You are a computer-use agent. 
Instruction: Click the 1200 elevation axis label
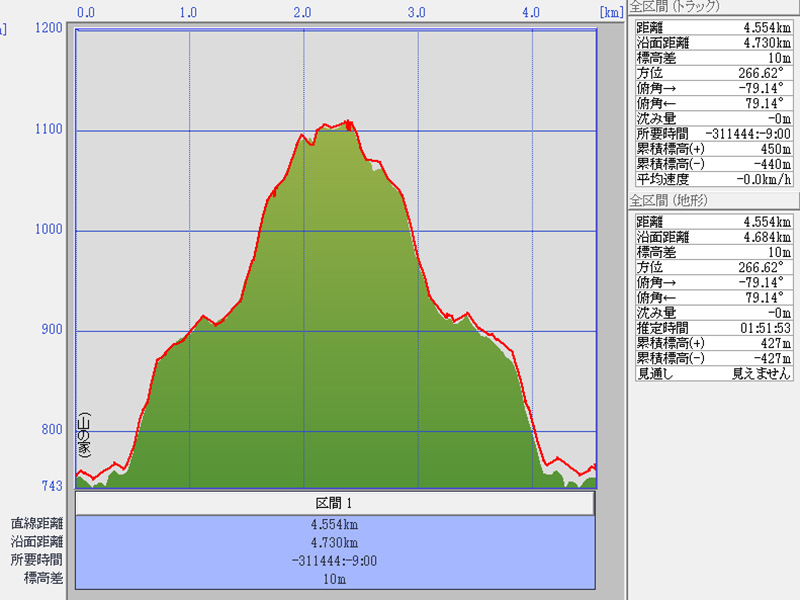point(48,28)
